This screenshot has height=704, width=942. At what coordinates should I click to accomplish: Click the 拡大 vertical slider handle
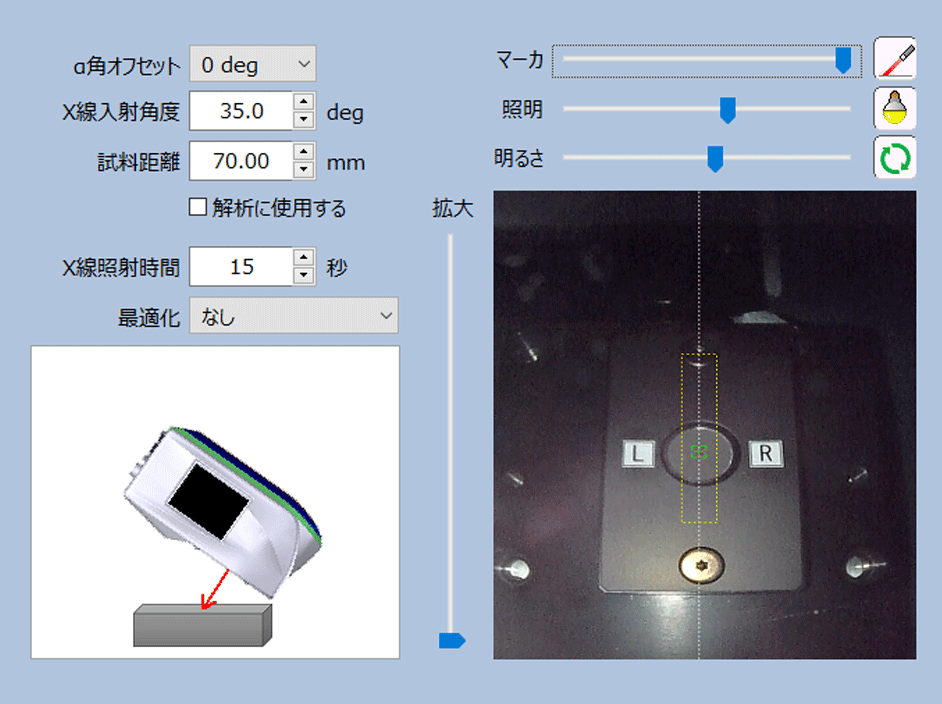coord(452,640)
